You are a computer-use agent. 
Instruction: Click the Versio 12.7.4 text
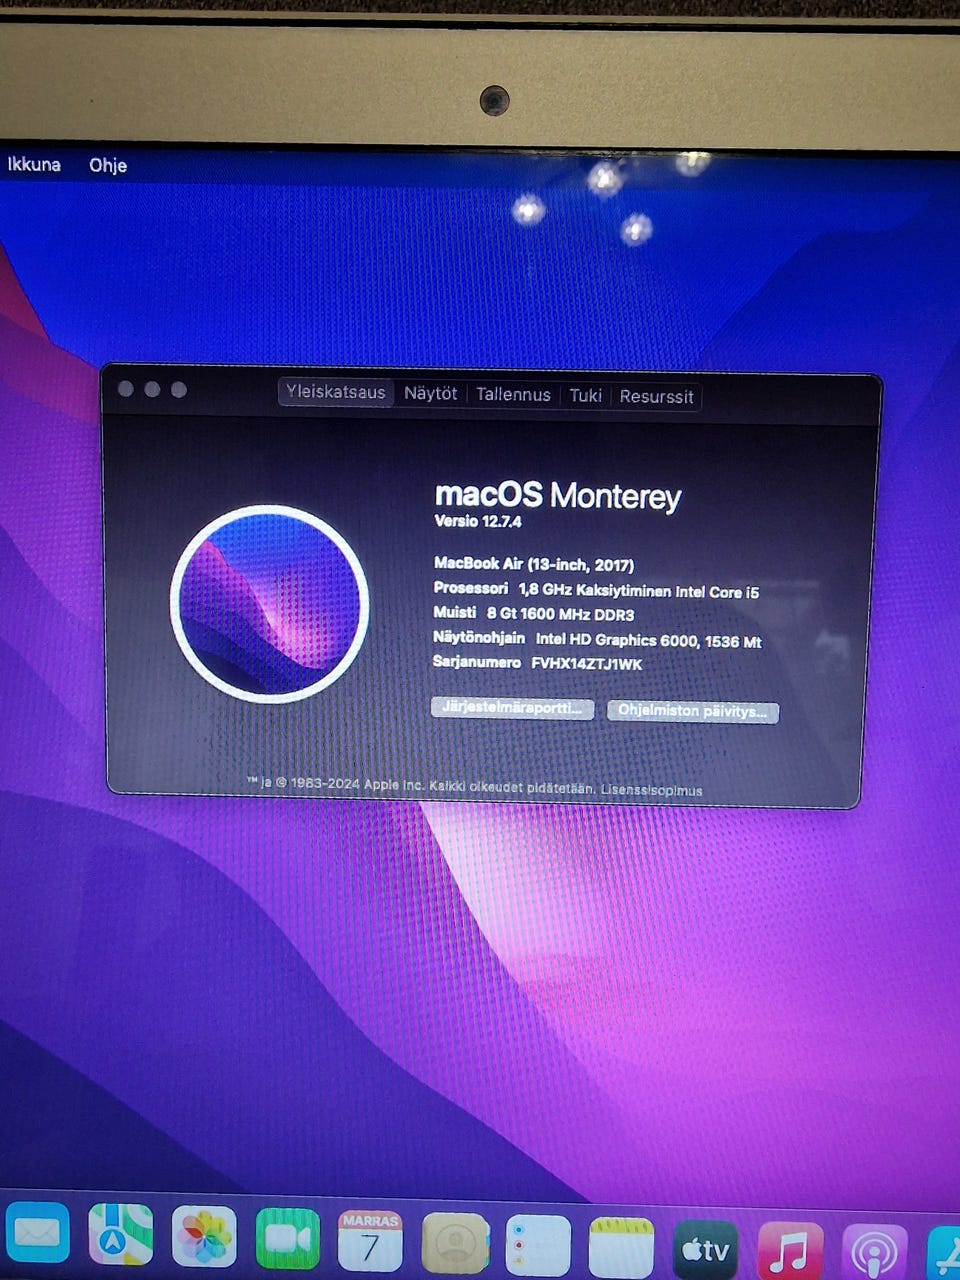pos(478,521)
